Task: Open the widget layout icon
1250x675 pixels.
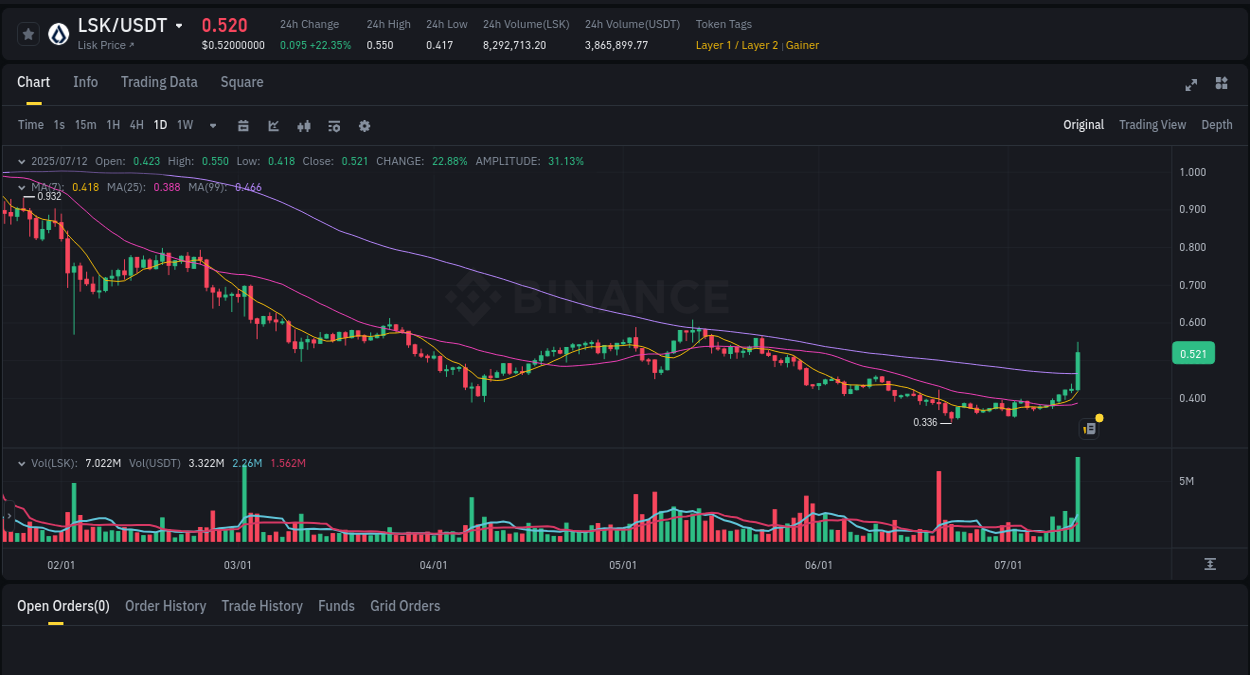Action: coord(1221,85)
